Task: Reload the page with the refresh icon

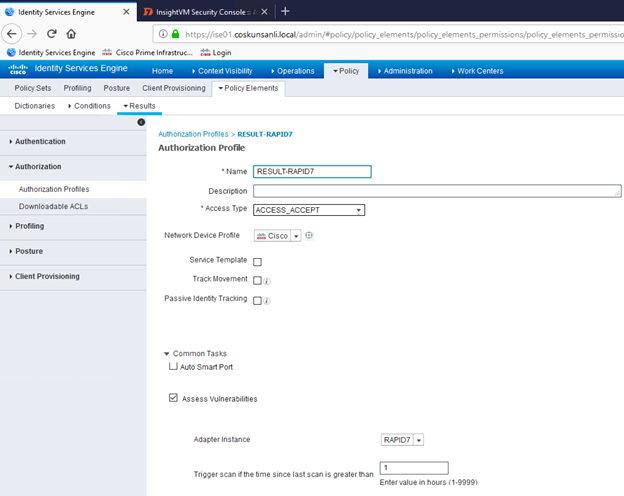Action: point(51,34)
